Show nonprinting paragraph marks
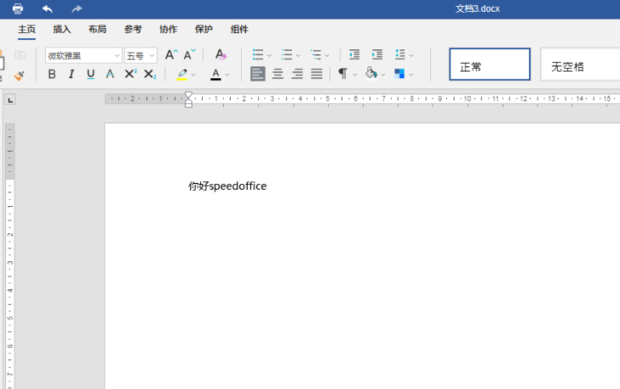 pyautogui.click(x=343, y=74)
